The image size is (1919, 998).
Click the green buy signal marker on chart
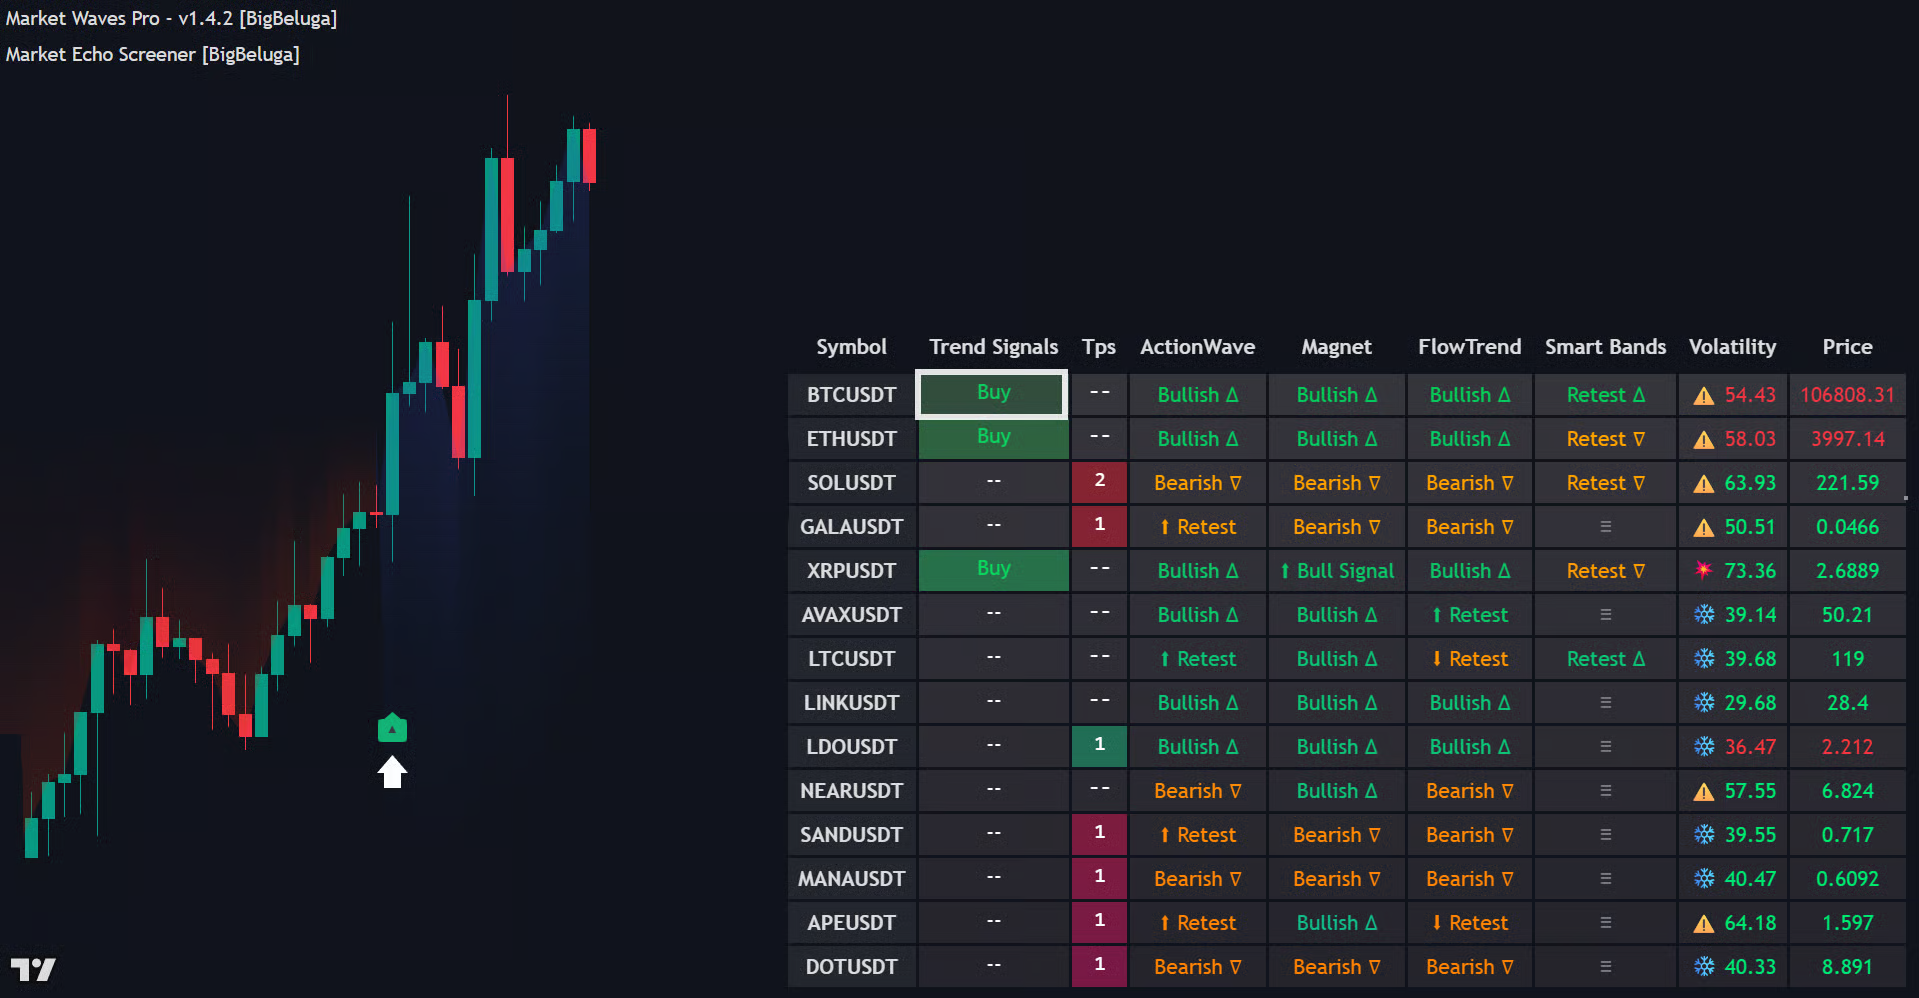coord(392,728)
